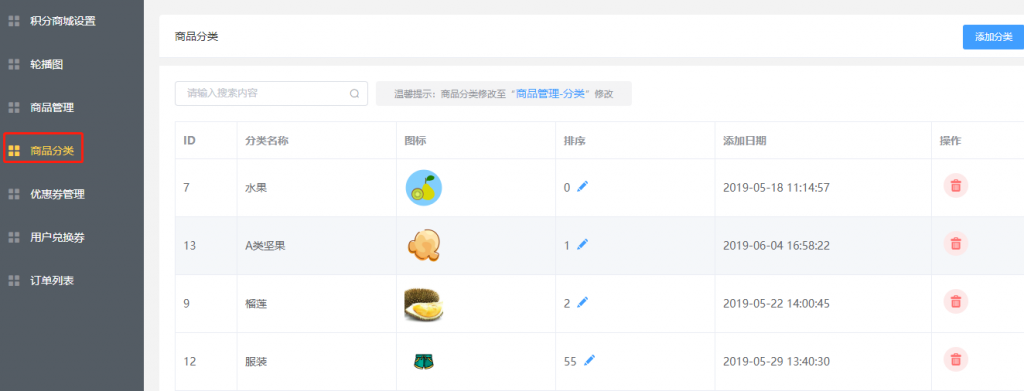This screenshot has width=1024, height=391.
Task: Go to 轮播图 sidebar menu
Action: click(x=46, y=64)
